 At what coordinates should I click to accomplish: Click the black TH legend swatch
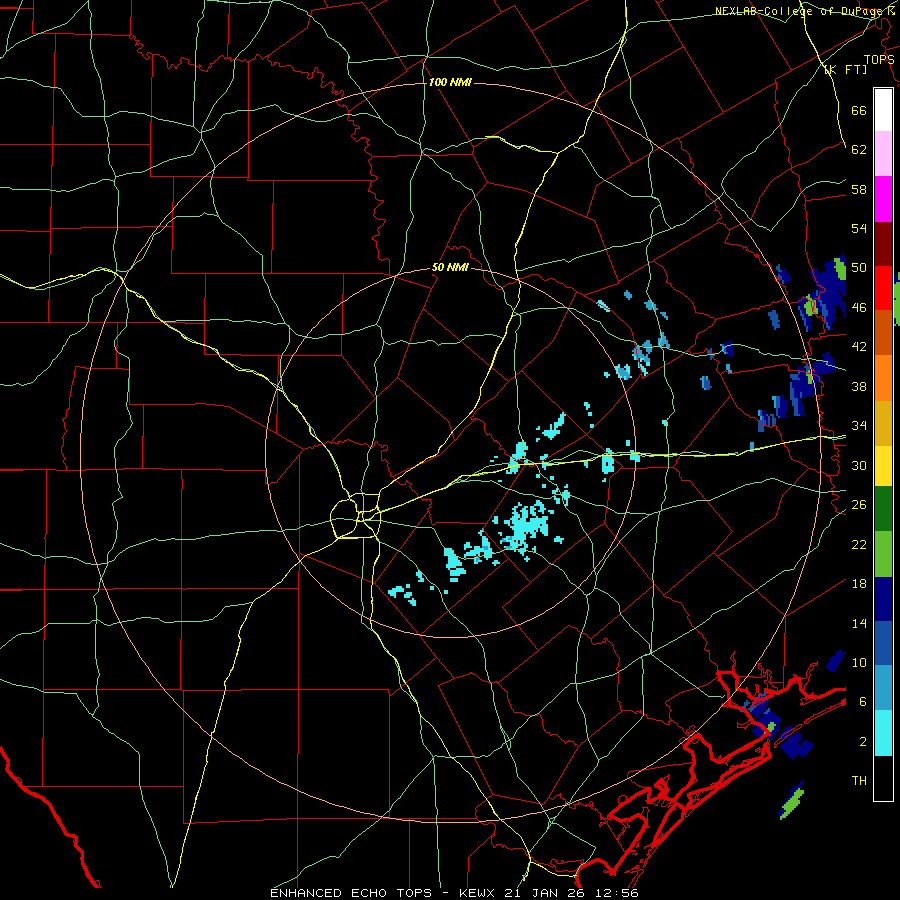(883, 778)
